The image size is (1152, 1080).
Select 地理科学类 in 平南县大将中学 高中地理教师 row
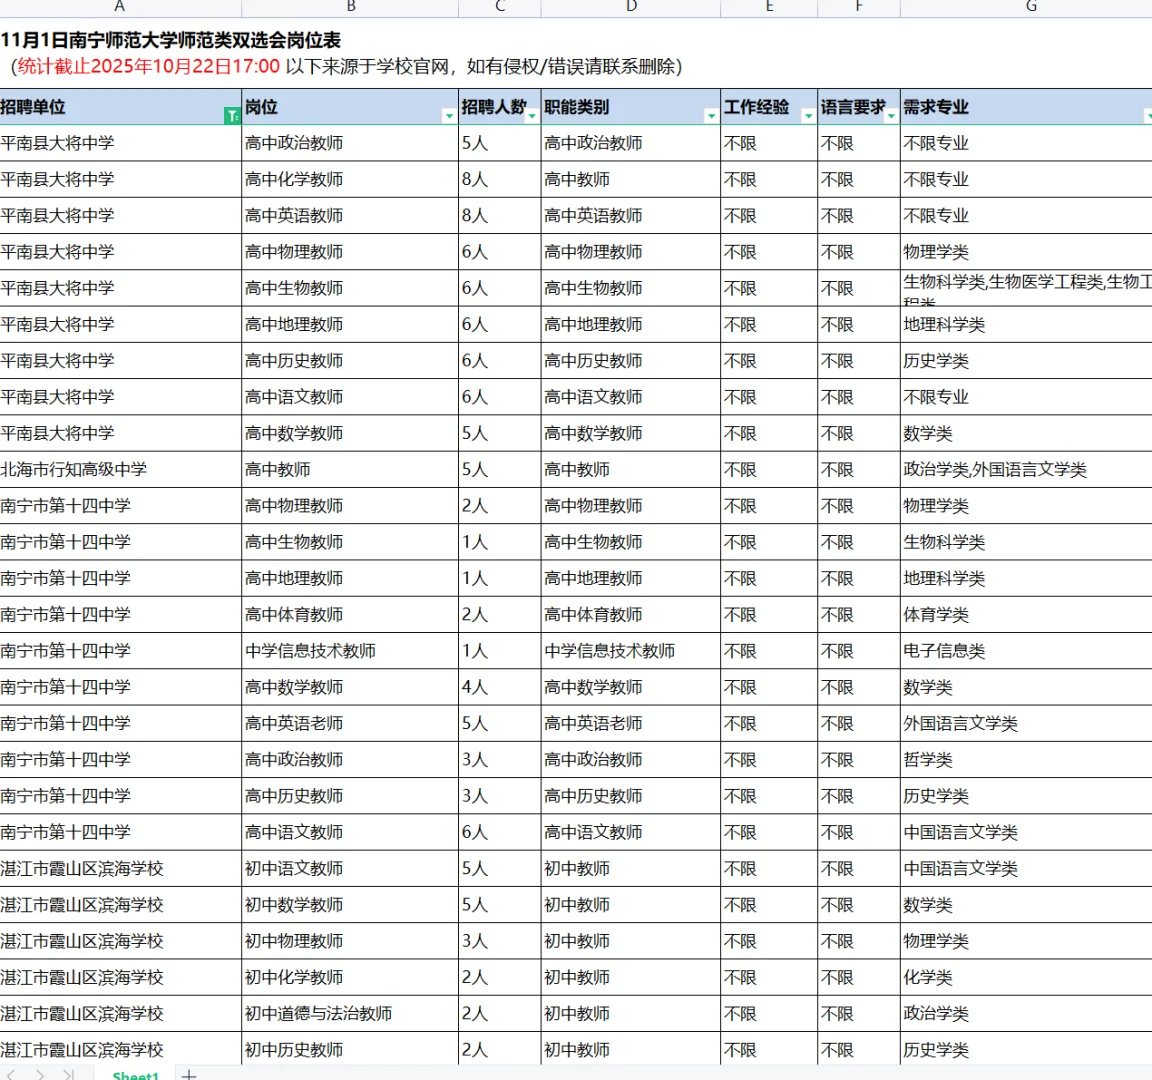click(x=1026, y=324)
